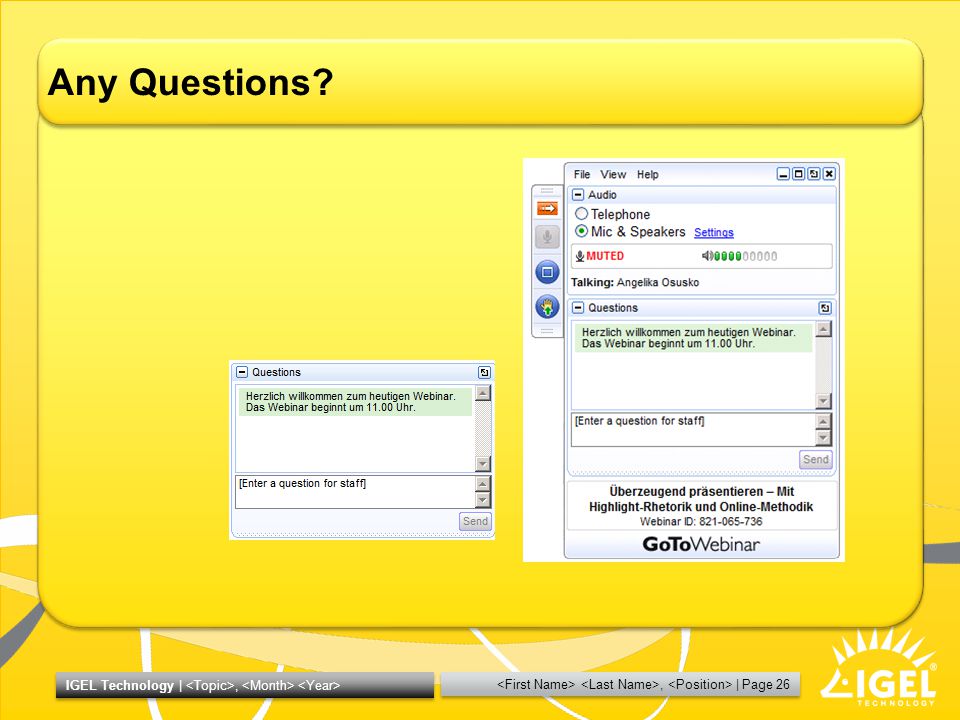Viewport: 960px width, 720px height.
Task: Click the muted microphone icon beside MUTED
Action: click(x=579, y=257)
